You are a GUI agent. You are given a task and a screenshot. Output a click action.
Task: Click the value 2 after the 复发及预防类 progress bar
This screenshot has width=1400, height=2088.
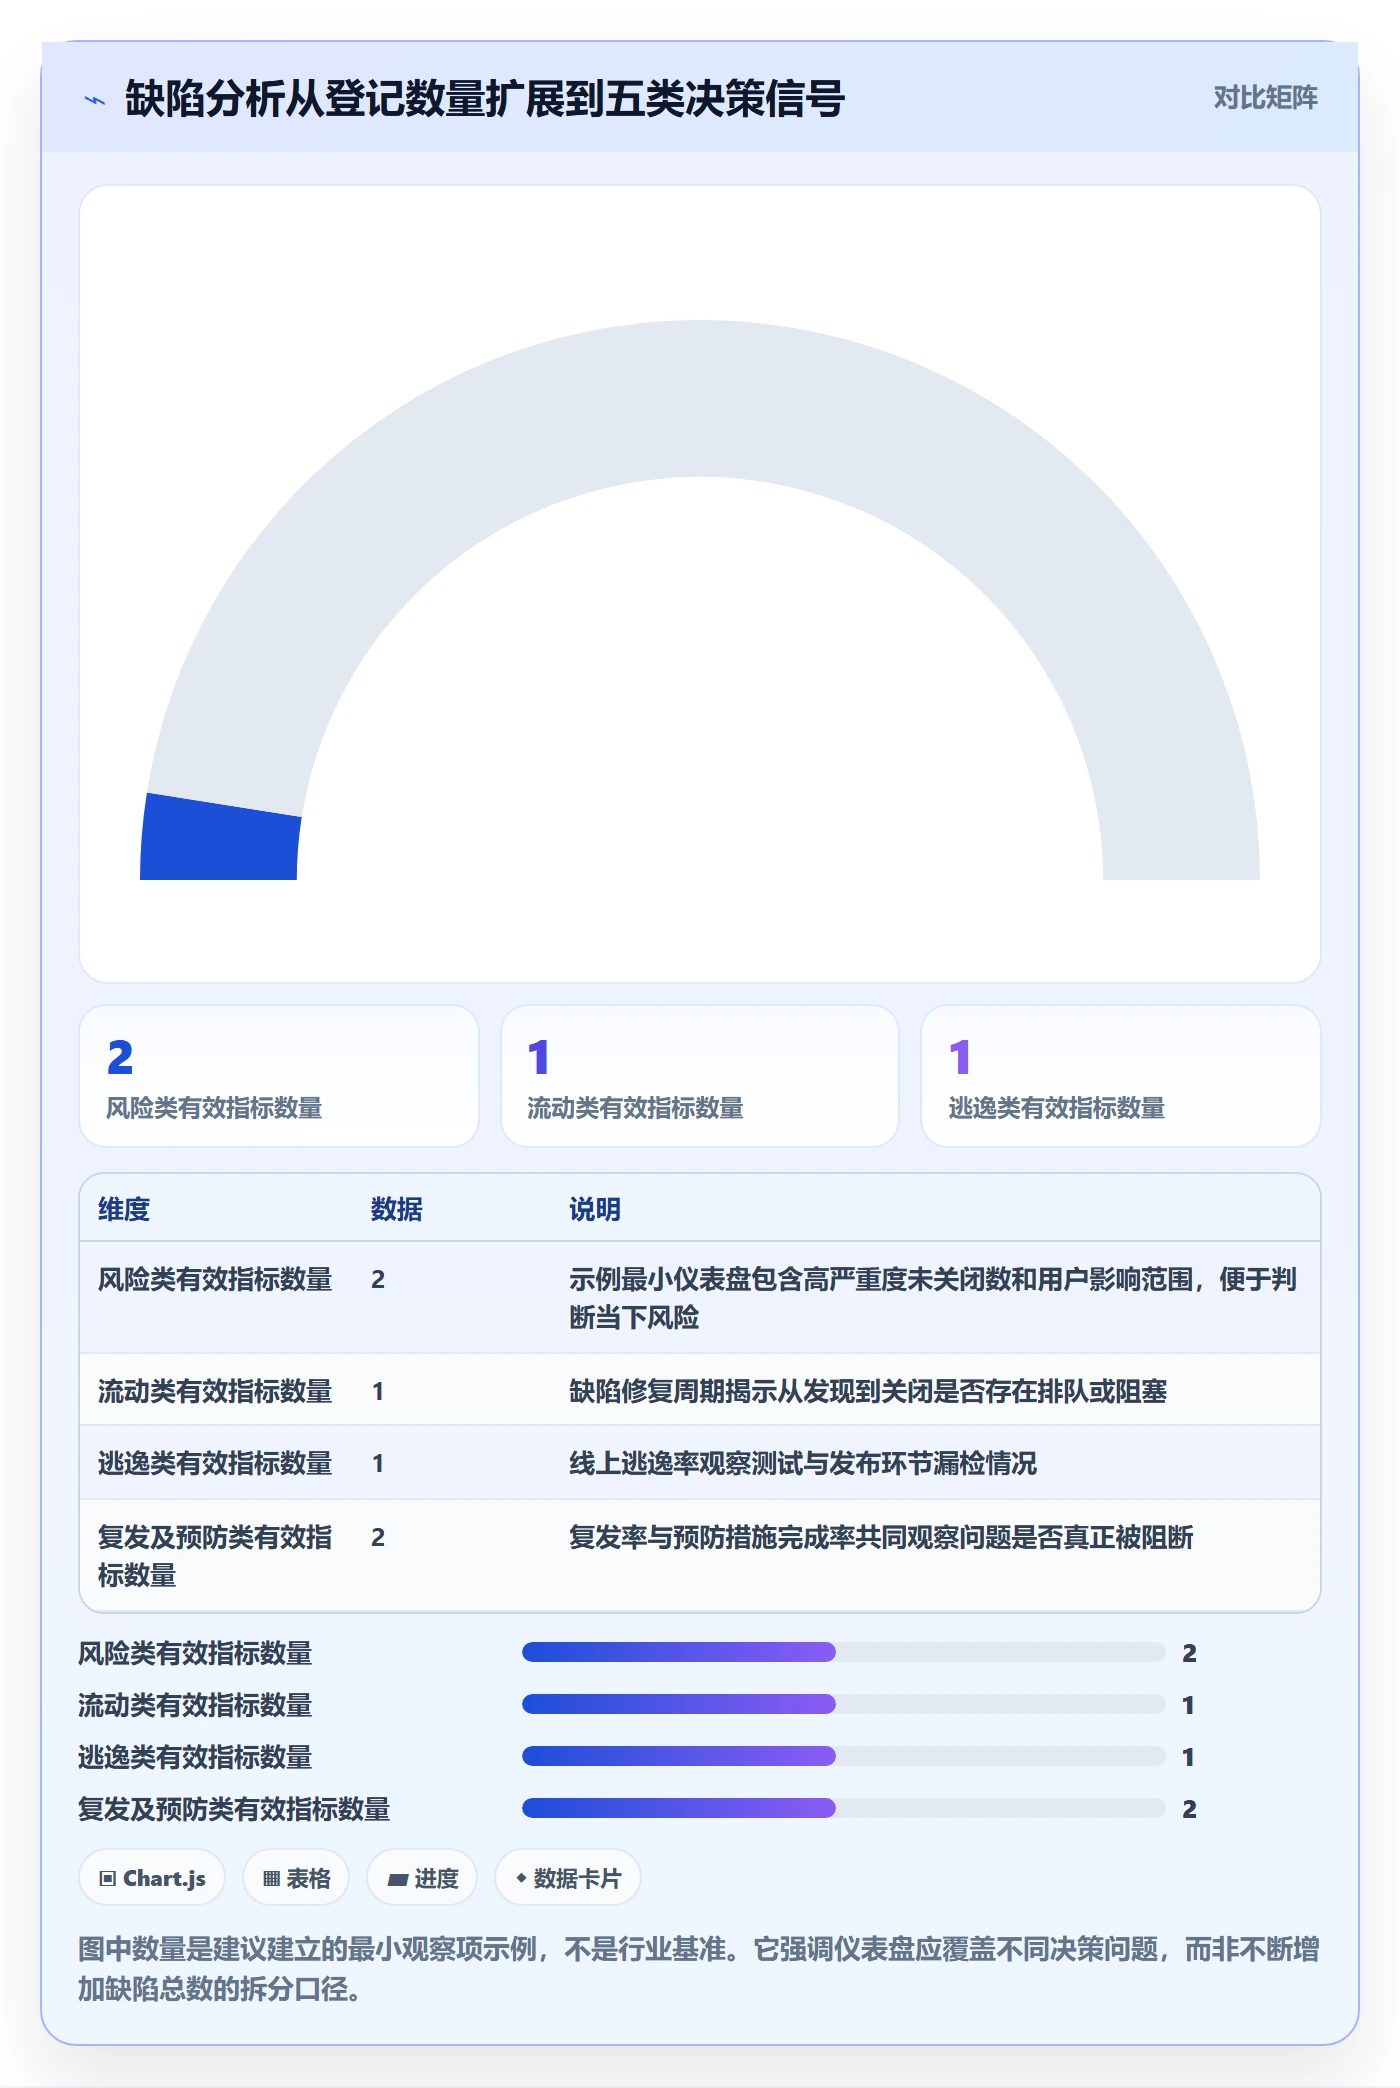point(1189,1809)
